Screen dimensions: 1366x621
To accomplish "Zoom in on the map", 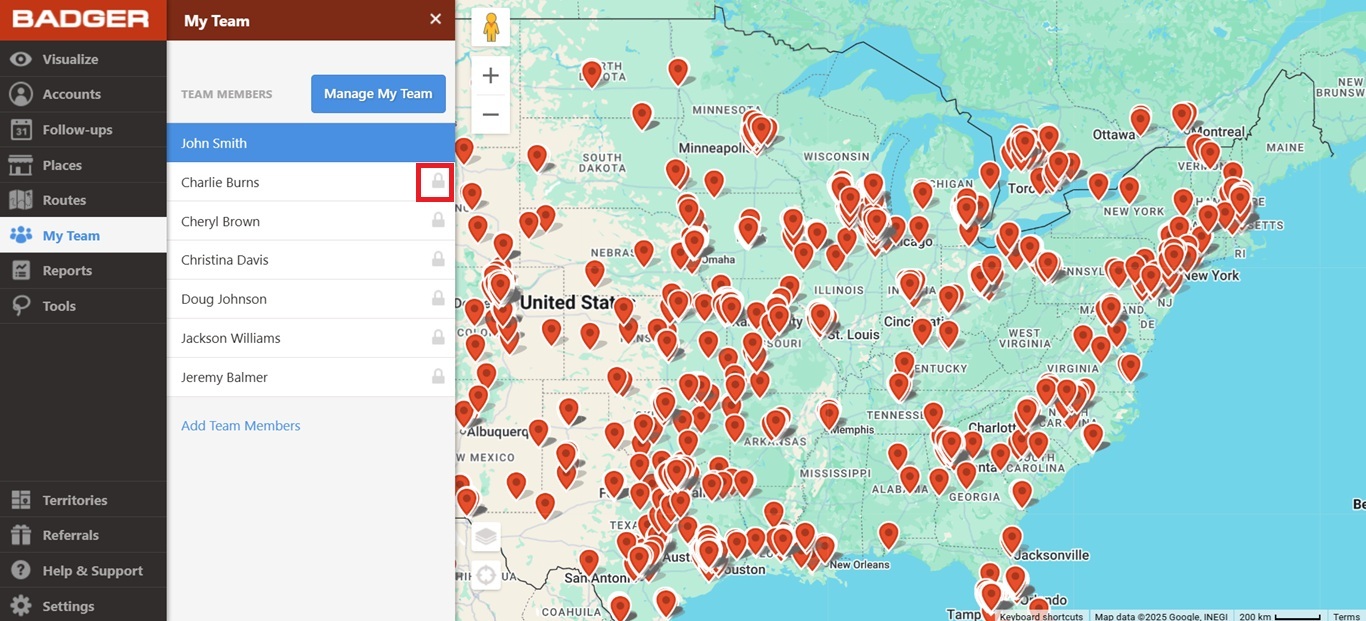I will 490,76.
